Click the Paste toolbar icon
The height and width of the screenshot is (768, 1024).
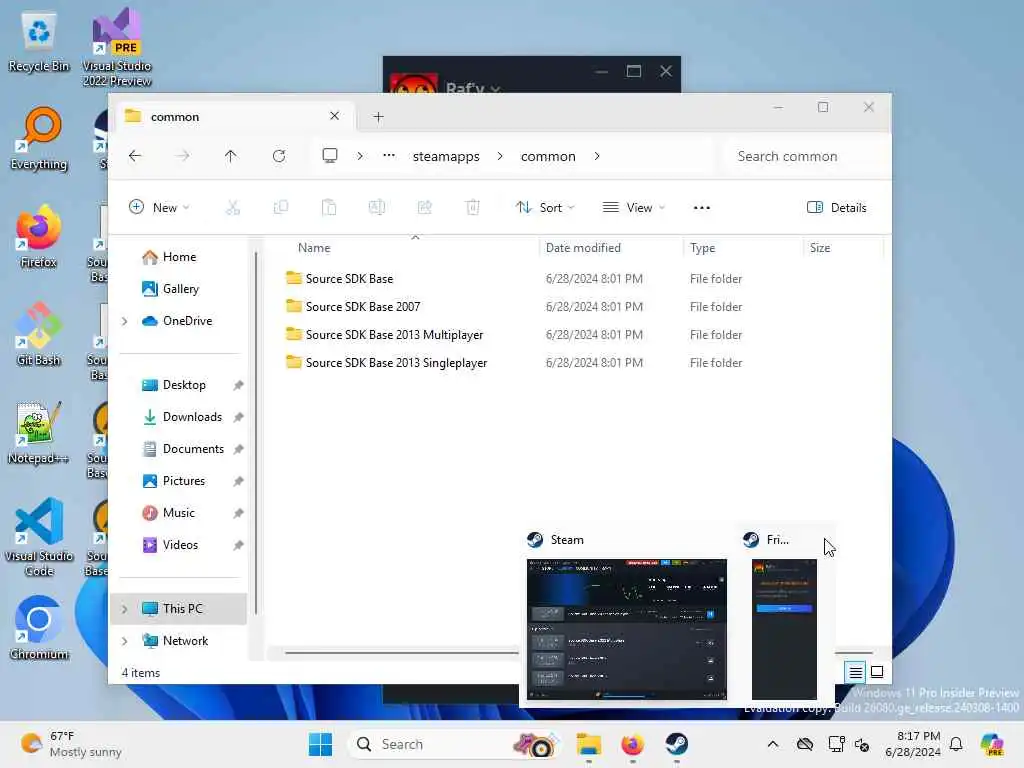pyautogui.click(x=328, y=208)
